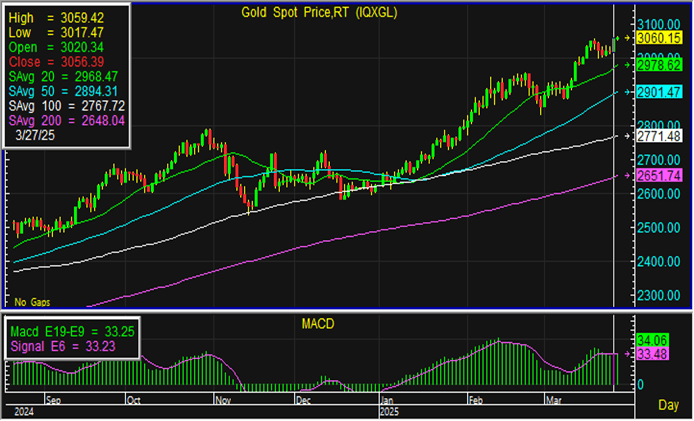Viewport: 694px width, 421px height.
Task: Click the green 2978.62 price marker
Action: [658, 64]
